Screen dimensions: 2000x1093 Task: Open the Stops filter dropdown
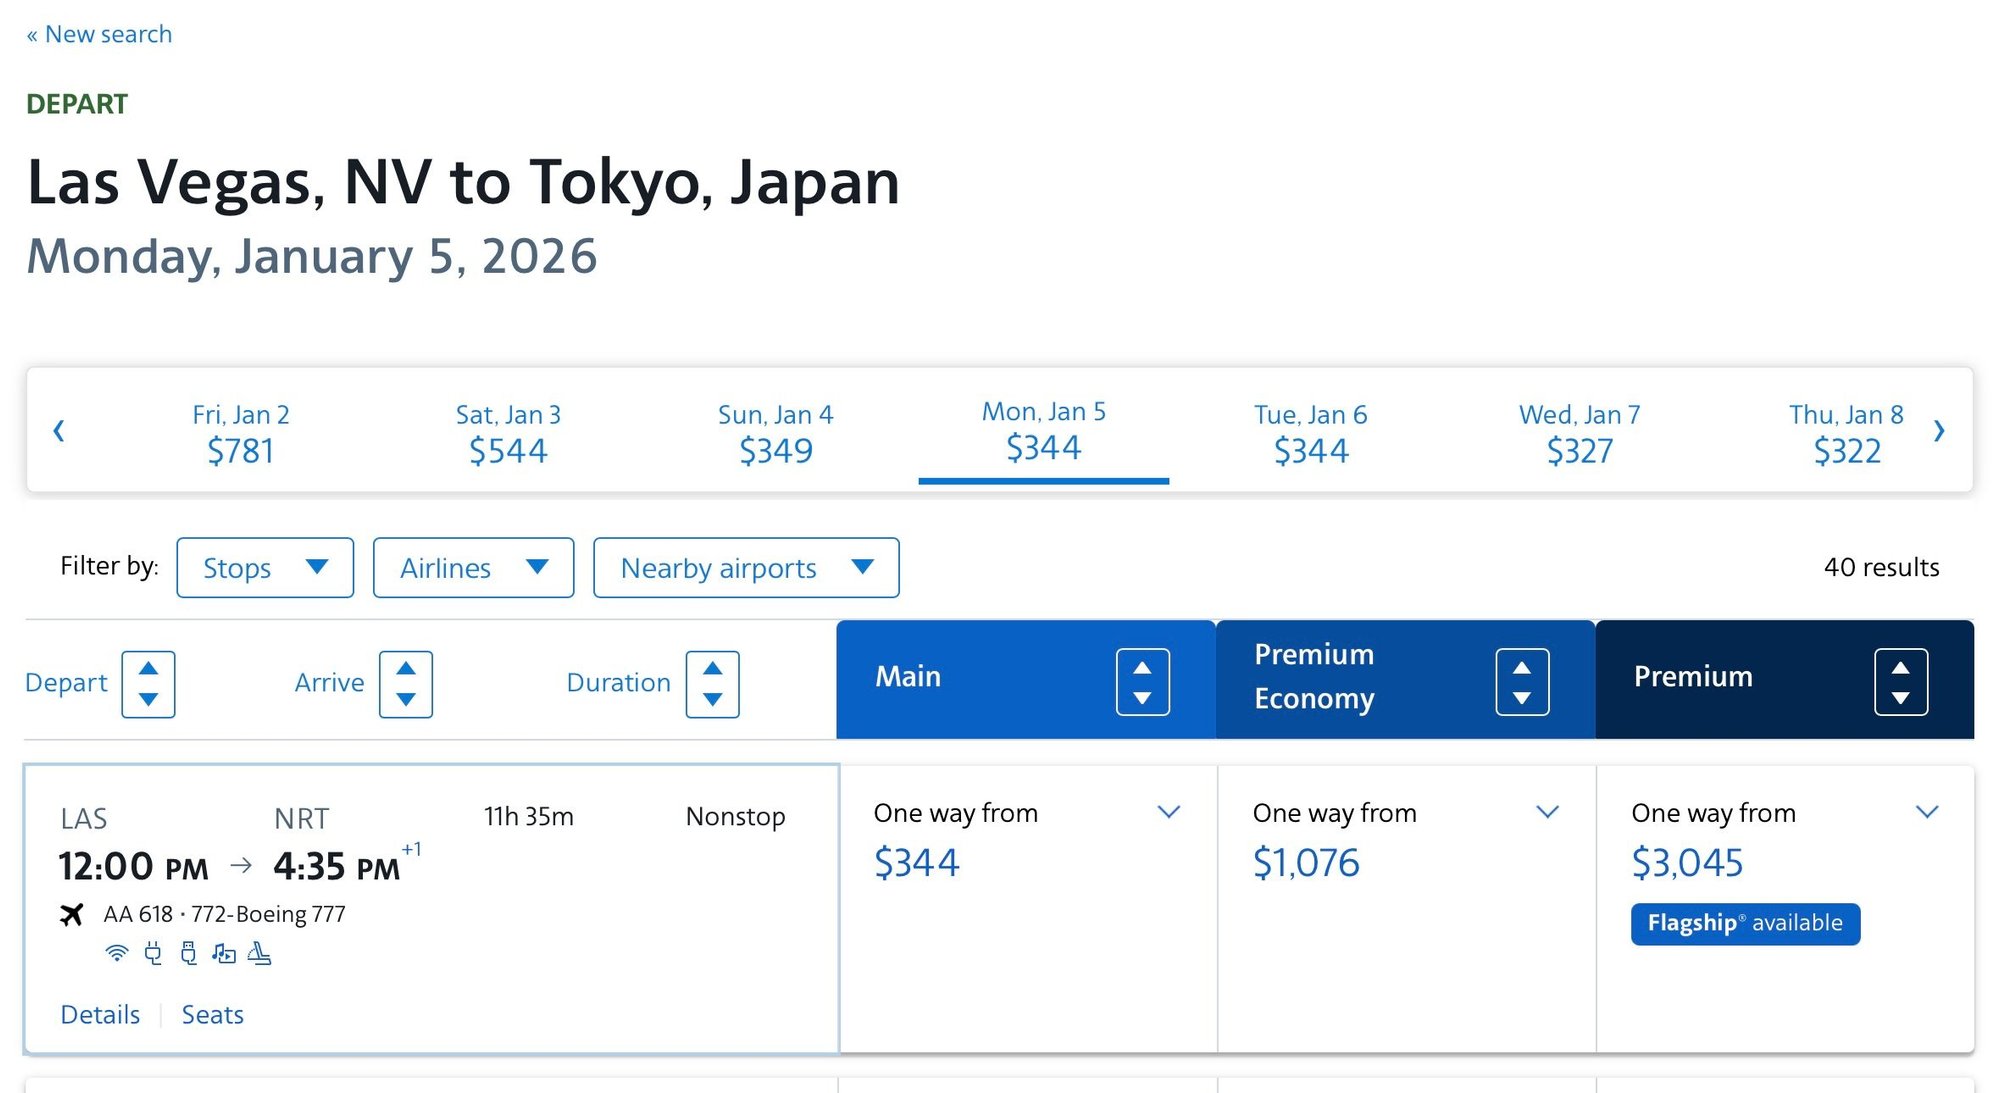coord(265,568)
